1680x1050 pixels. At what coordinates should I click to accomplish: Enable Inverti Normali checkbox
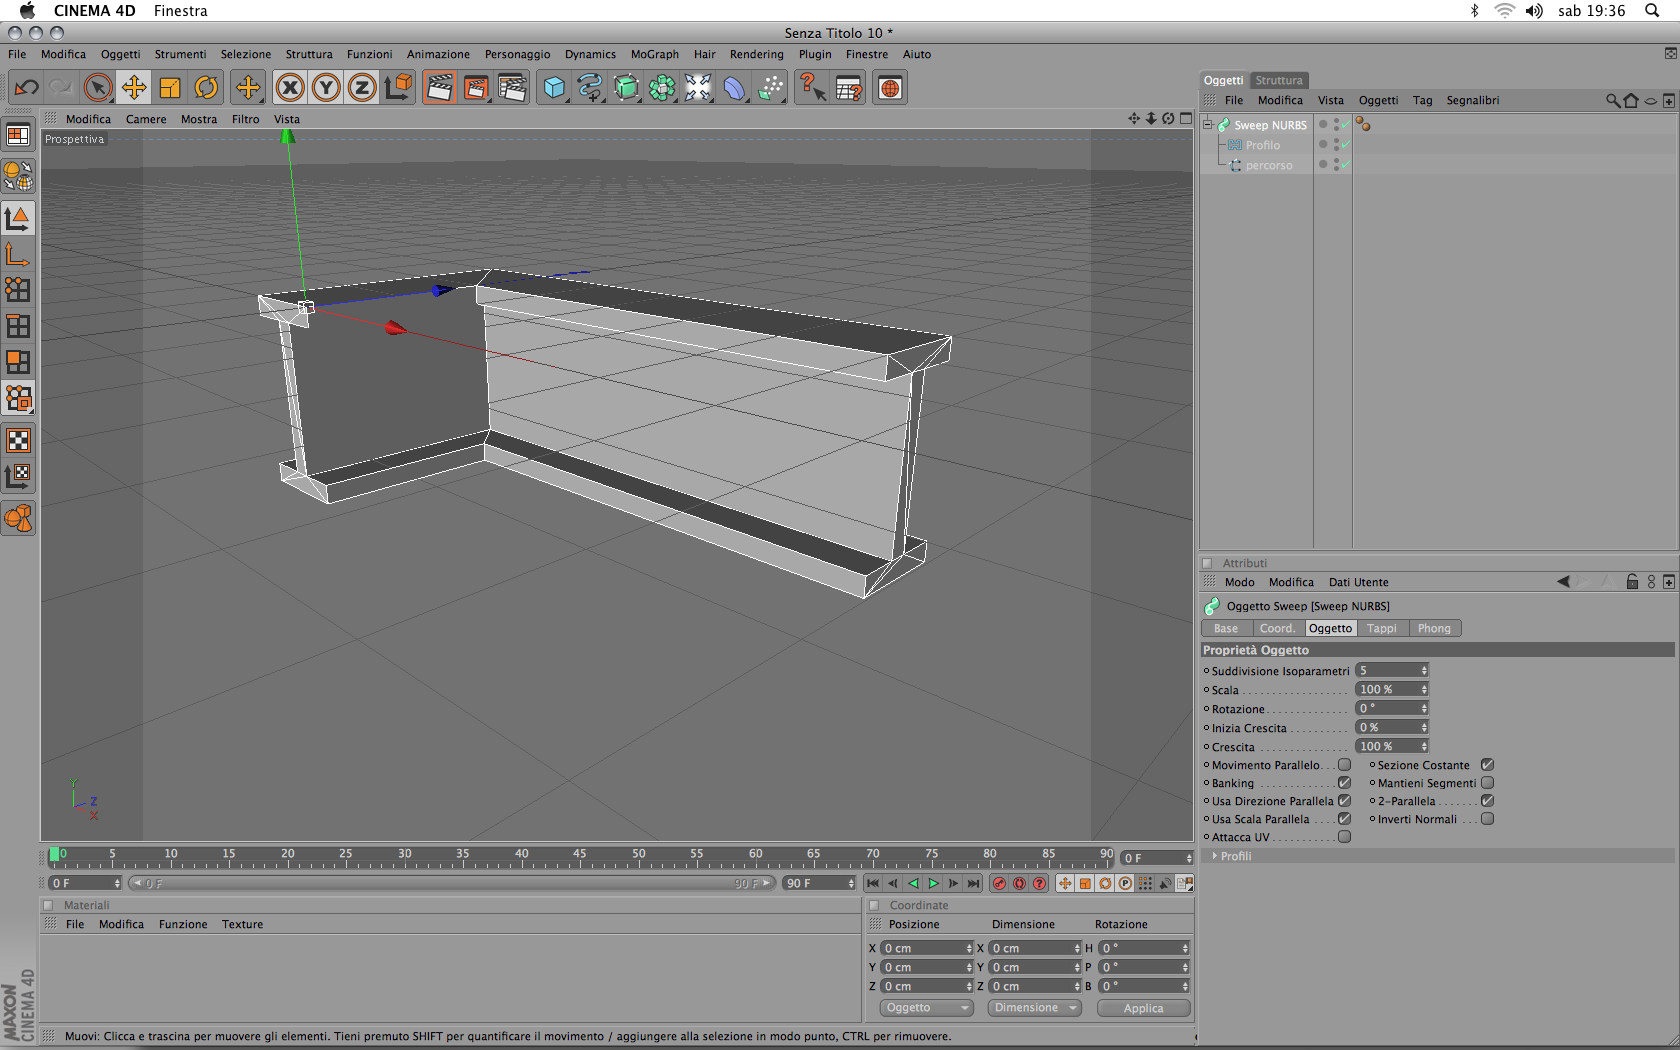[x=1487, y=819]
